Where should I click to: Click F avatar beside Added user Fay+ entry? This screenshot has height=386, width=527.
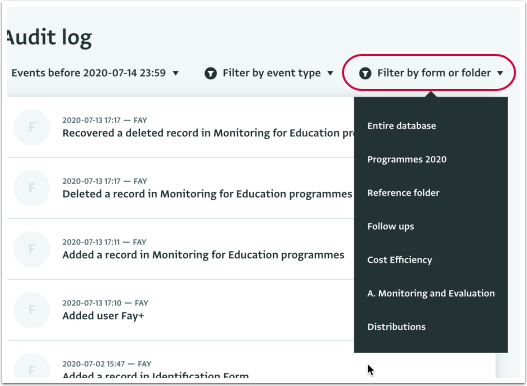pyautogui.click(x=32, y=310)
